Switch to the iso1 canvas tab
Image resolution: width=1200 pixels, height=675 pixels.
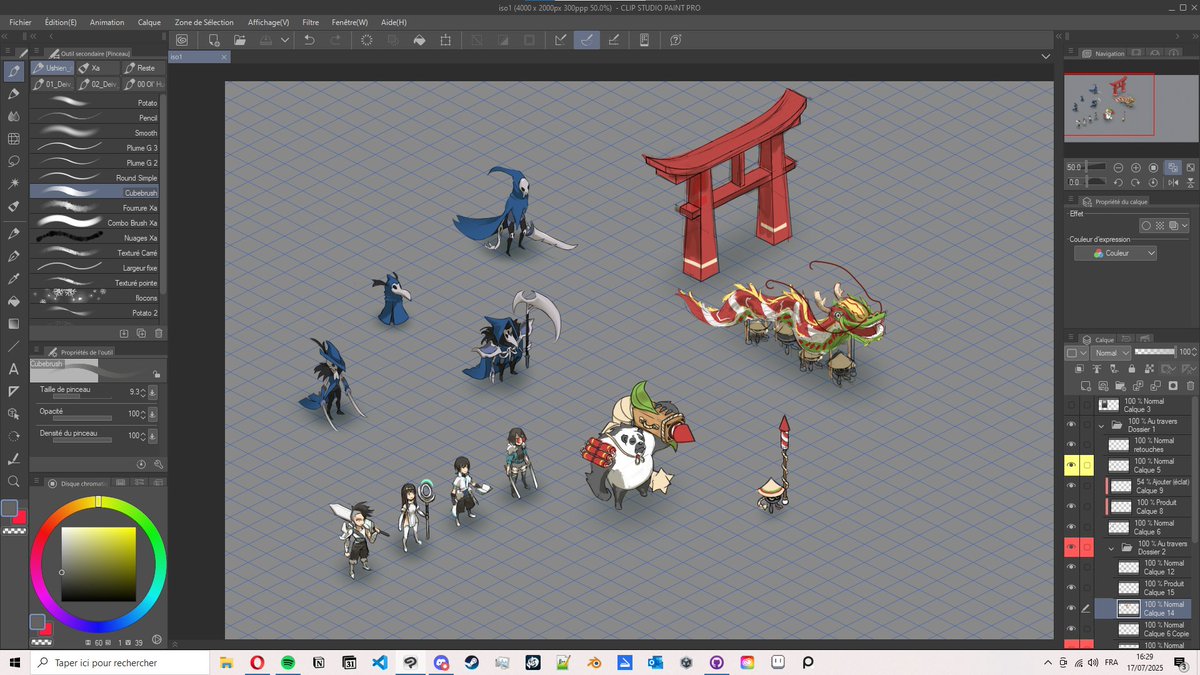199,57
